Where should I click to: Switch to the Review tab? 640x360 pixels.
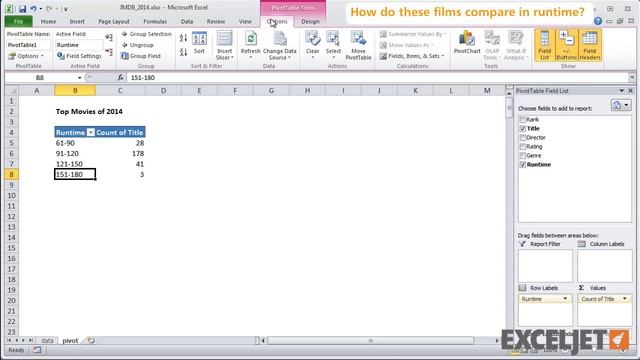click(x=216, y=21)
